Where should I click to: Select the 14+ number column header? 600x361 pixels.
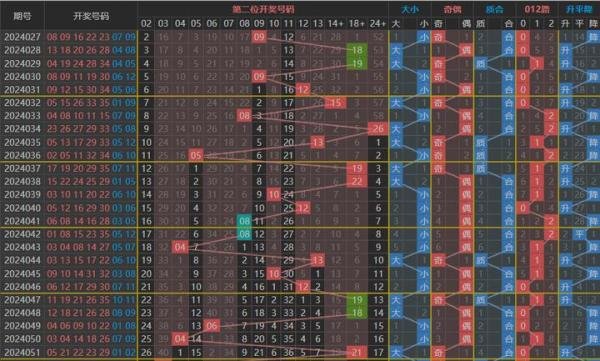(335, 24)
